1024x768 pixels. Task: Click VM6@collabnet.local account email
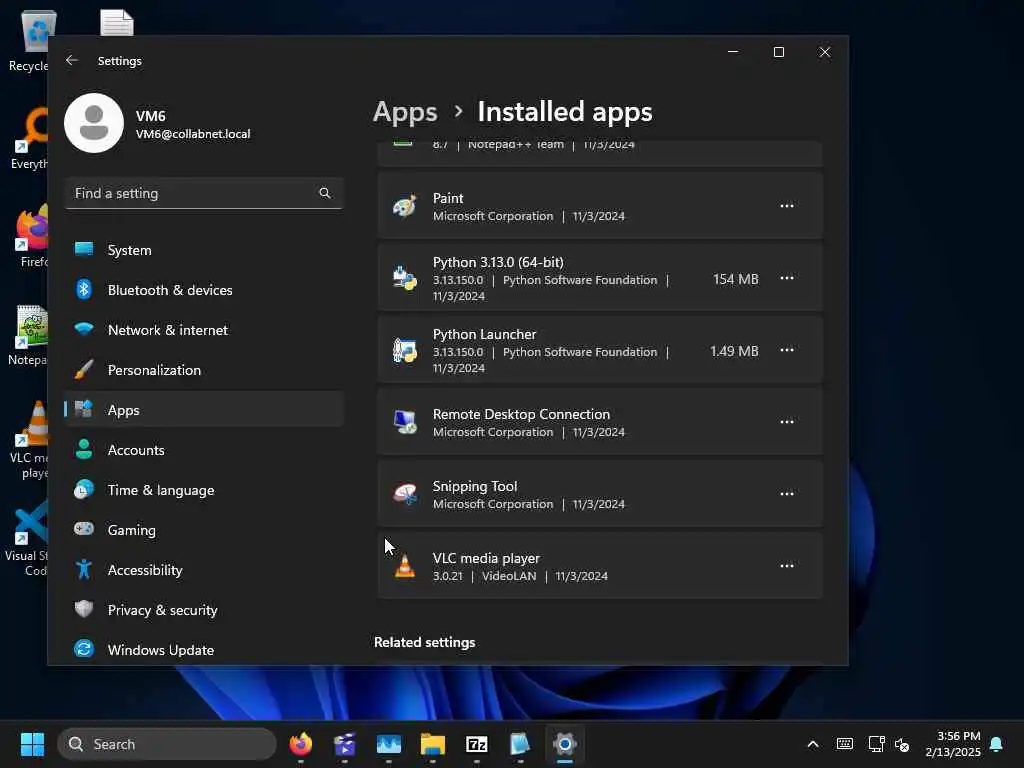[193, 134]
